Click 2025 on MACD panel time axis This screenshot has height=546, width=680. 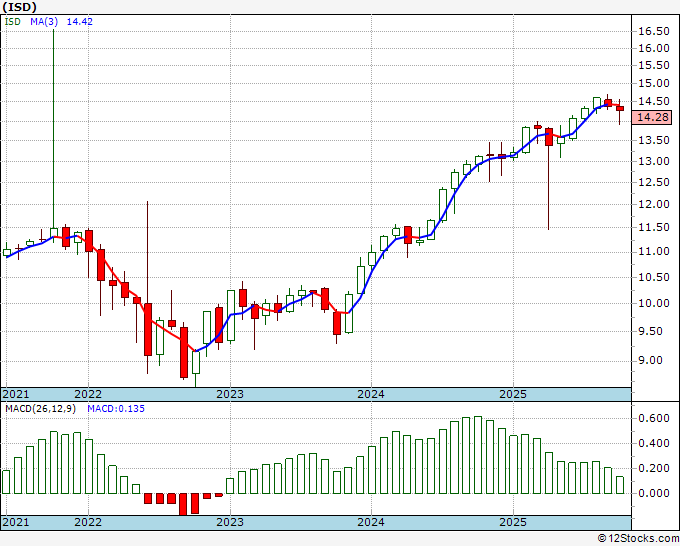coord(513,522)
